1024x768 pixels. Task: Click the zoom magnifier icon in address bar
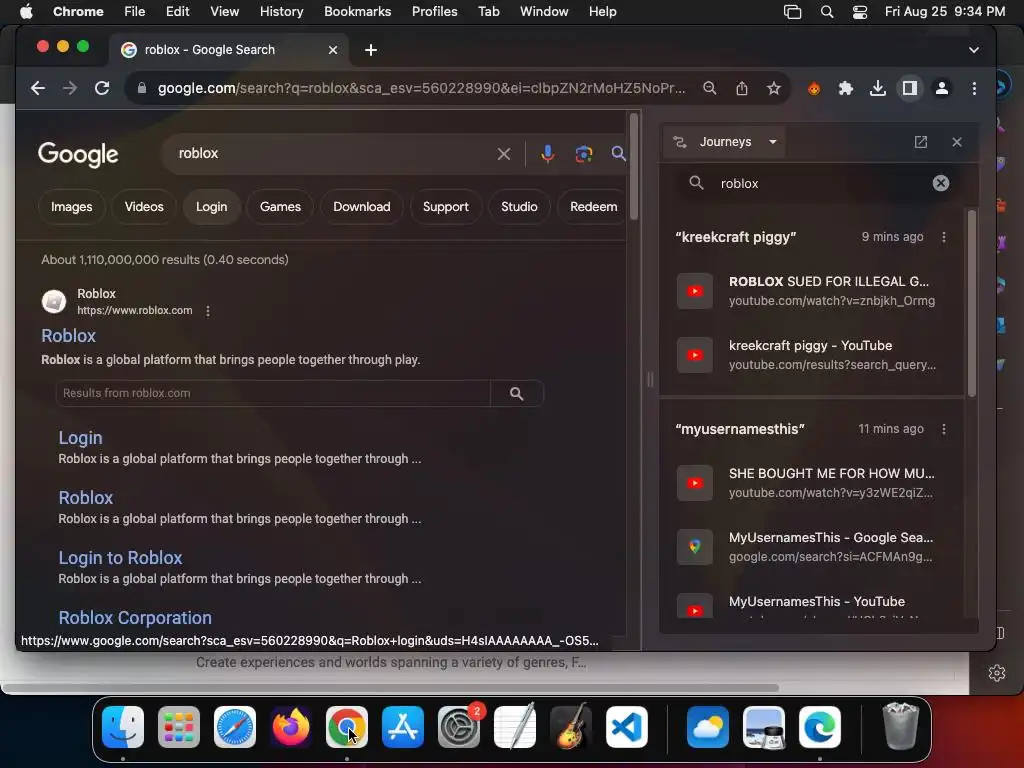click(x=710, y=88)
